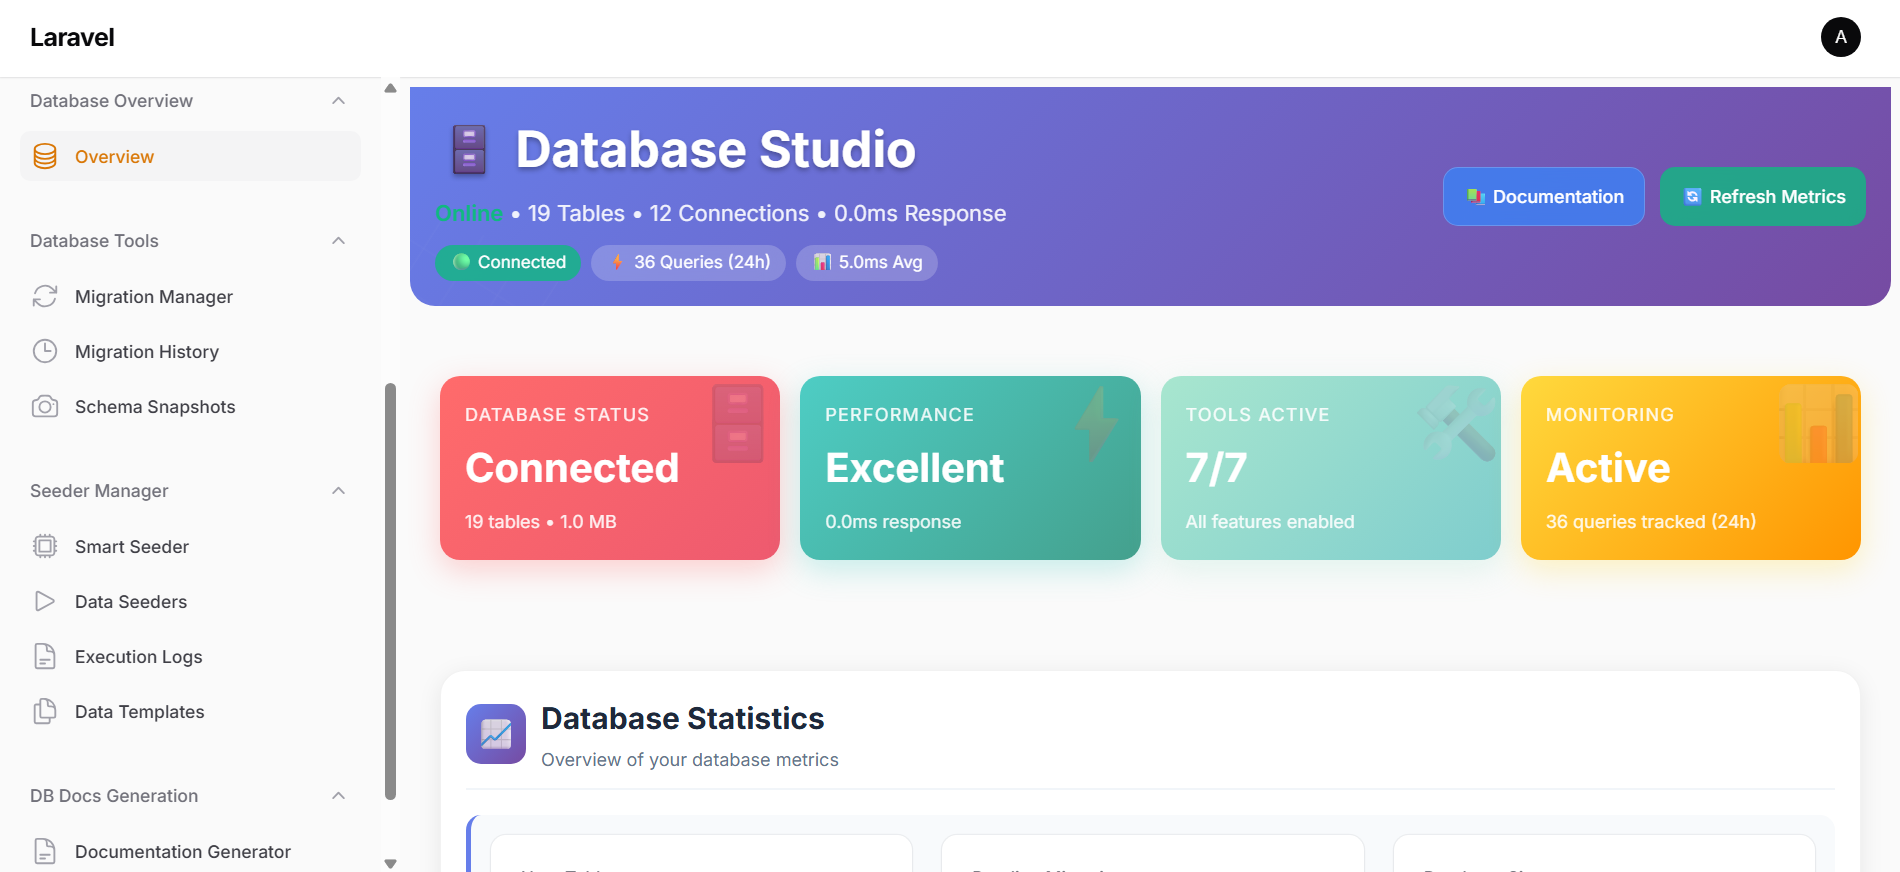
Task: Click the Smart Seeder chip icon
Action: coord(45,546)
